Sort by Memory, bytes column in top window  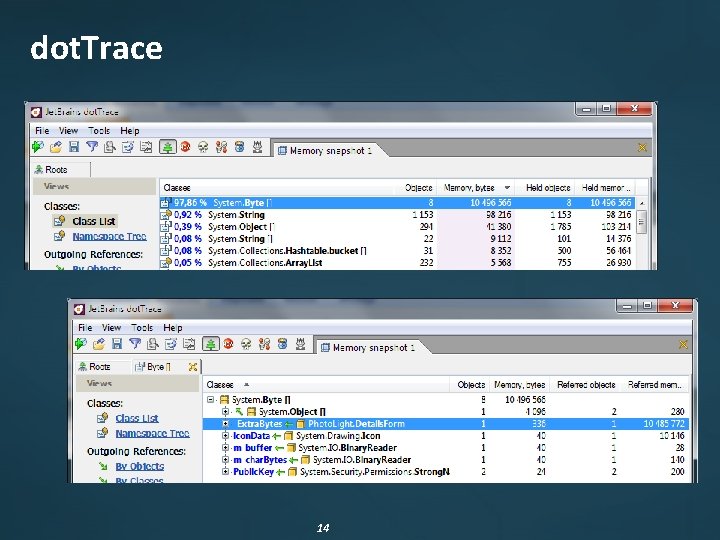pos(475,187)
